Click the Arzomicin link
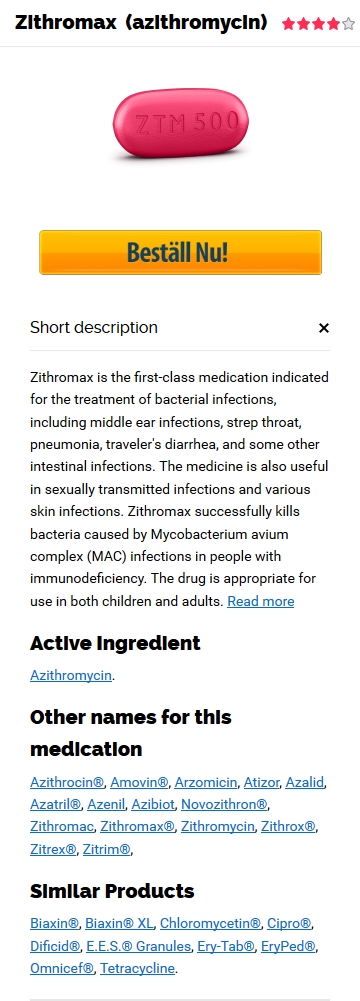 tap(206, 782)
